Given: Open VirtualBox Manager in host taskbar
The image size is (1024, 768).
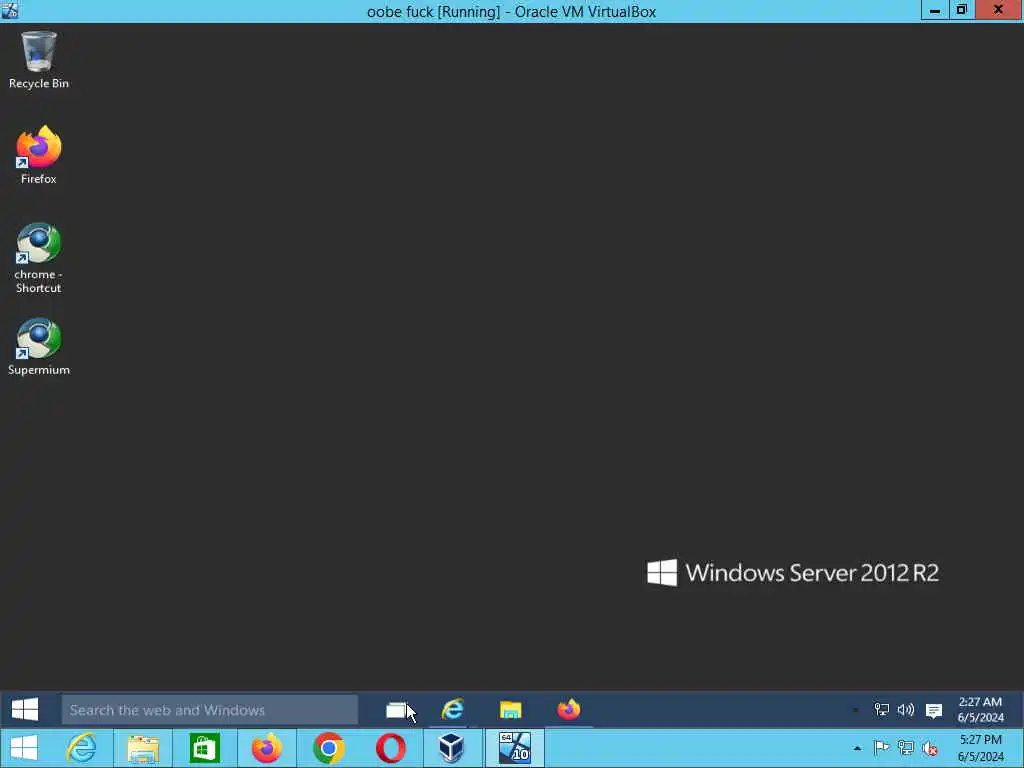Looking at the screenshot, I should pyautogui.click(x=451, y=748).
